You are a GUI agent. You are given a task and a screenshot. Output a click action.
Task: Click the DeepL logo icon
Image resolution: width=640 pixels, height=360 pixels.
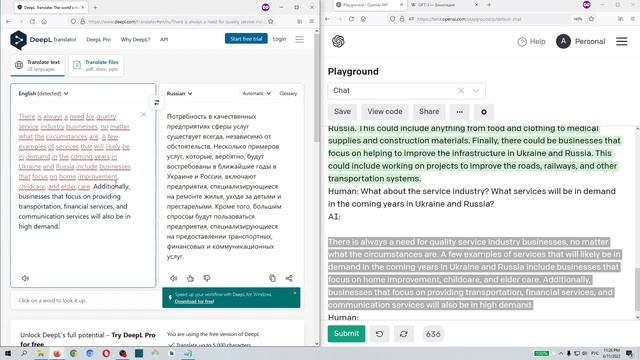pyautogui.click(x=18, y=40)
